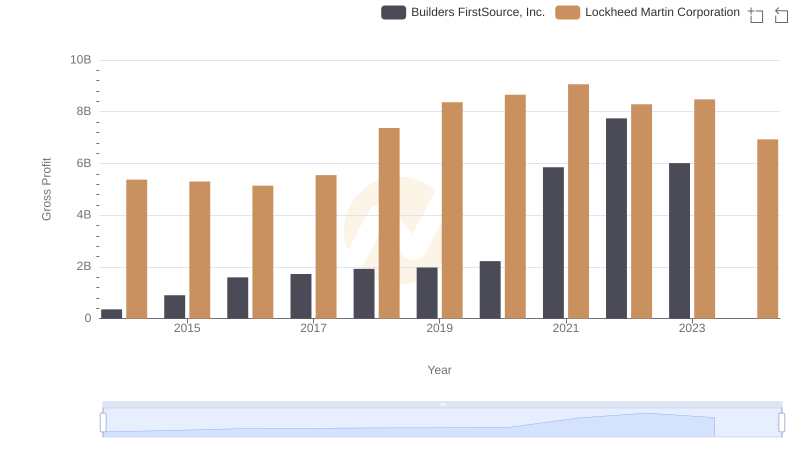The width and height of the screenshot is (800, 461).
Task: Click the Lockheed Martin bar for 2019
Action: point(452,210)
